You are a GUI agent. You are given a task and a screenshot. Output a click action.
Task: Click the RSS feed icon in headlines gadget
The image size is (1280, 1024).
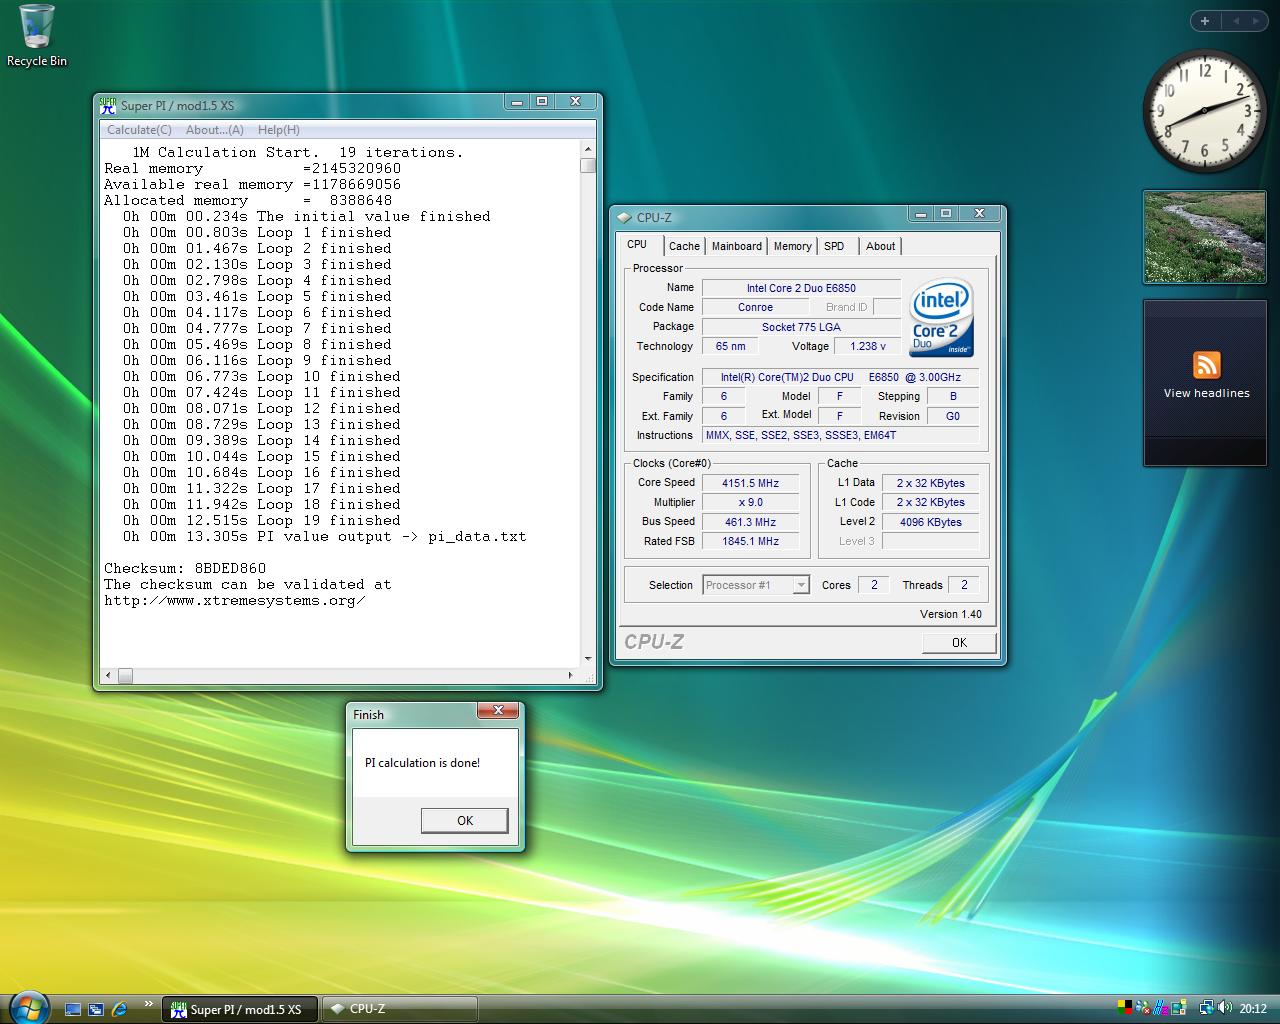point(1207,365)
